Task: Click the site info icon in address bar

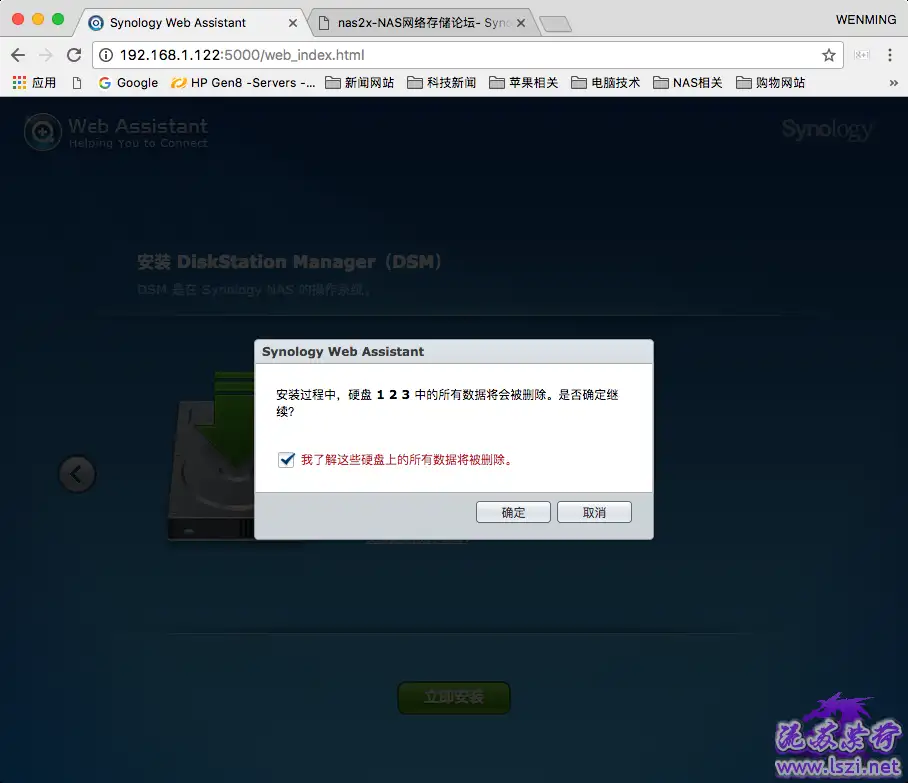Action: coord(105,55)
